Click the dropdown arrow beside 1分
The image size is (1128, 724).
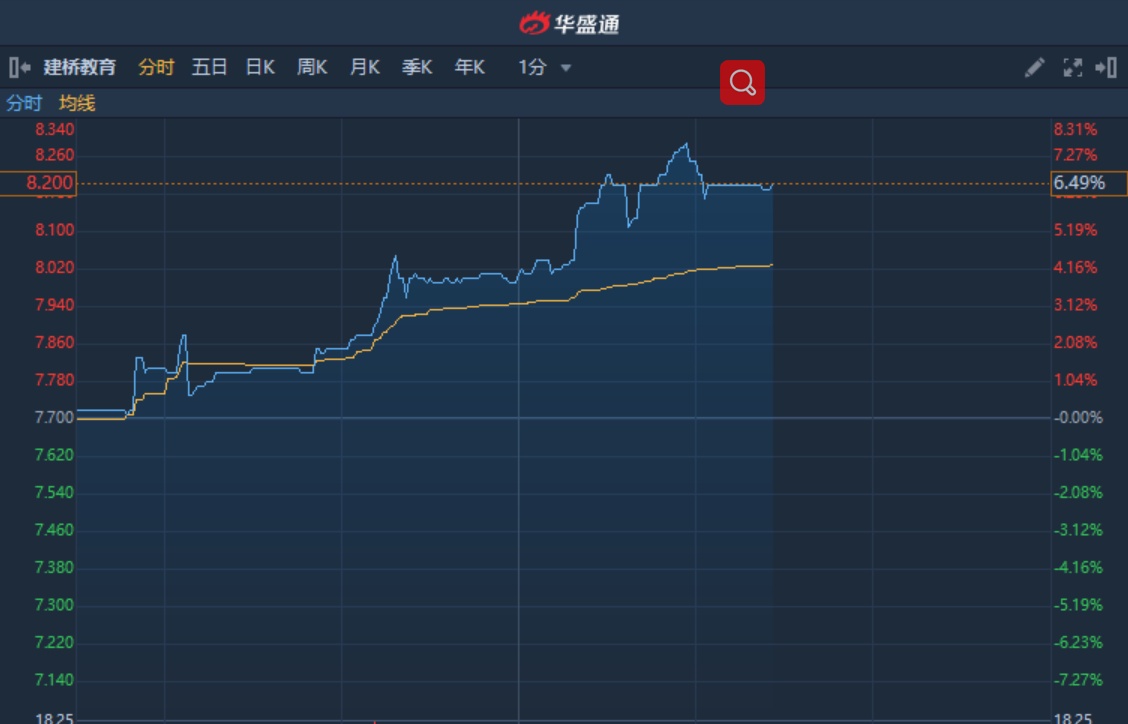pos(566,68)
